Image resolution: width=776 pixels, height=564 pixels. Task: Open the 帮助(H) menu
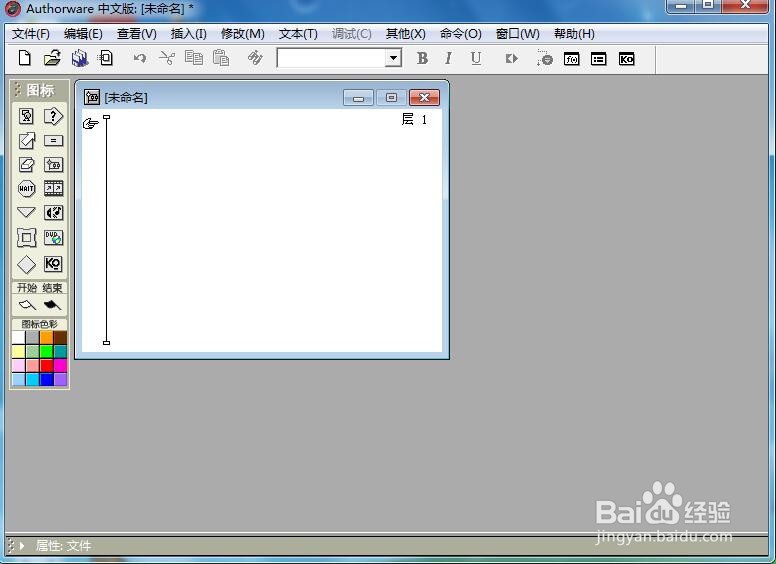tap(574, 34)
